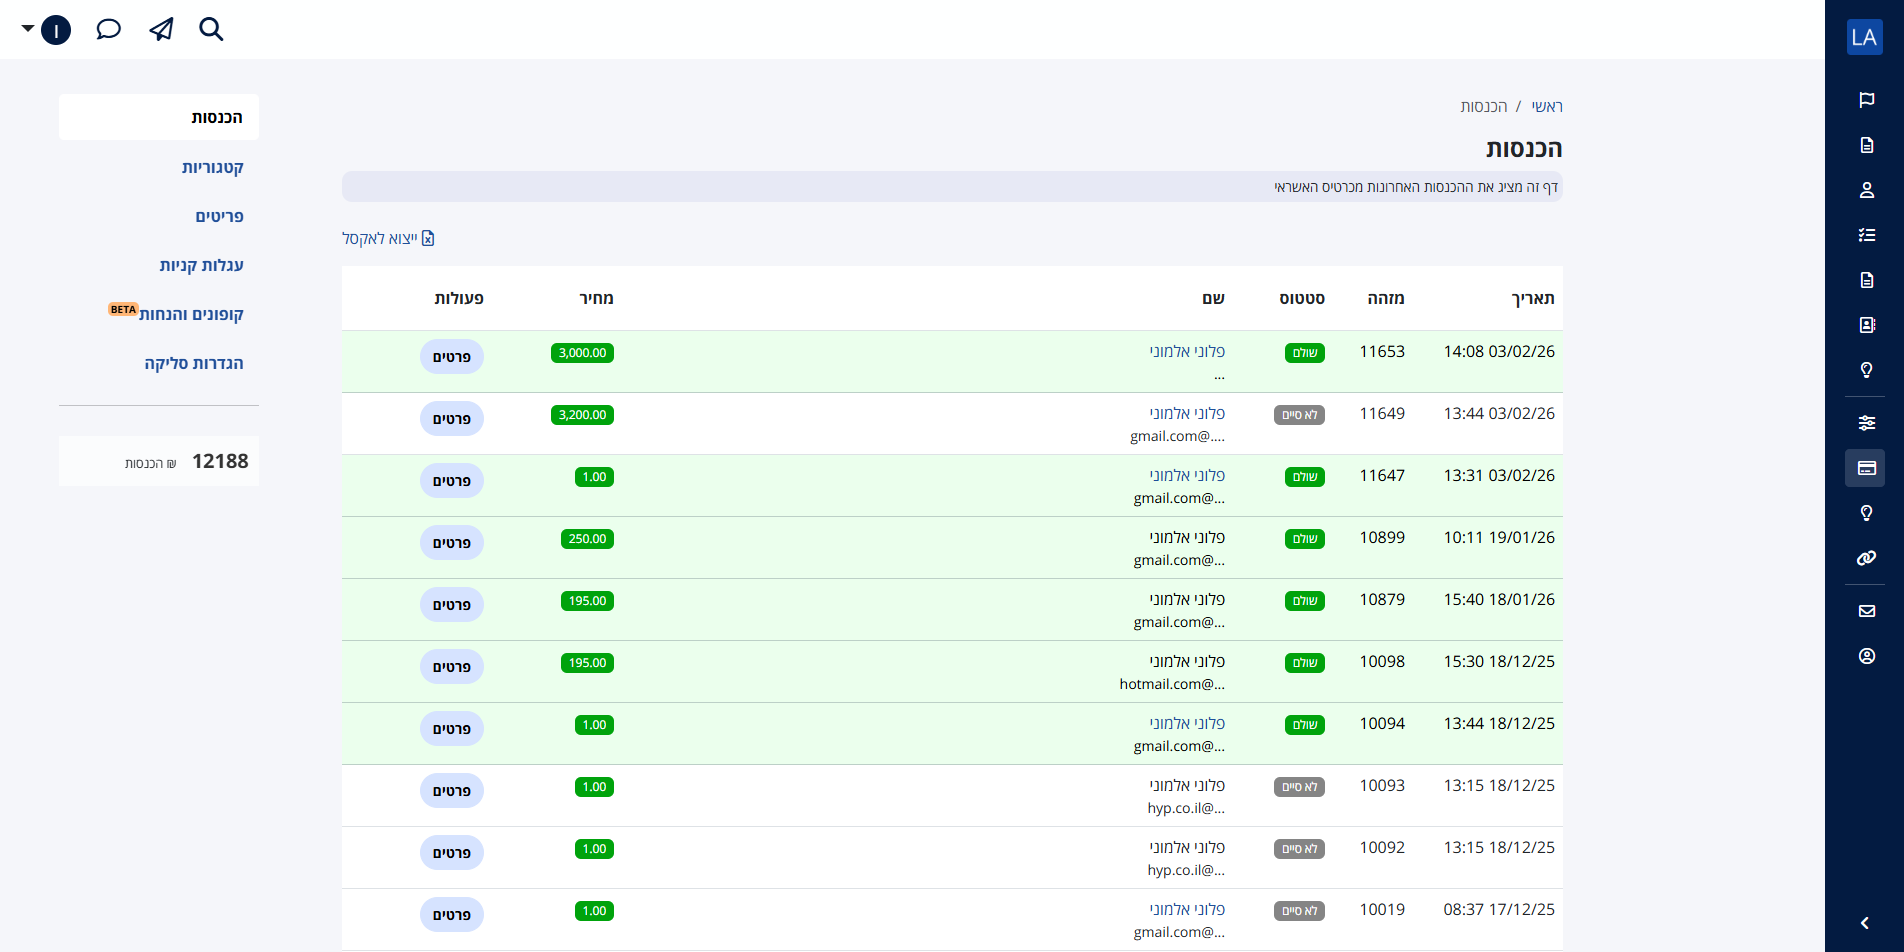The width and height of the screenshot is (1904, 952).
Task: Expand the user avatar dropdown arrow
Action: point(28,29)
